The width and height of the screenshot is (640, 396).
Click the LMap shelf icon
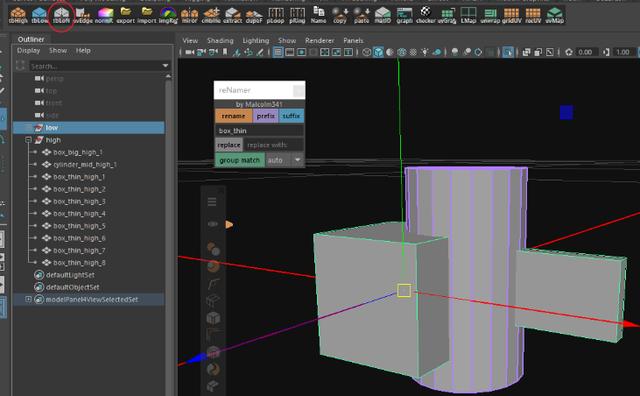468,15
